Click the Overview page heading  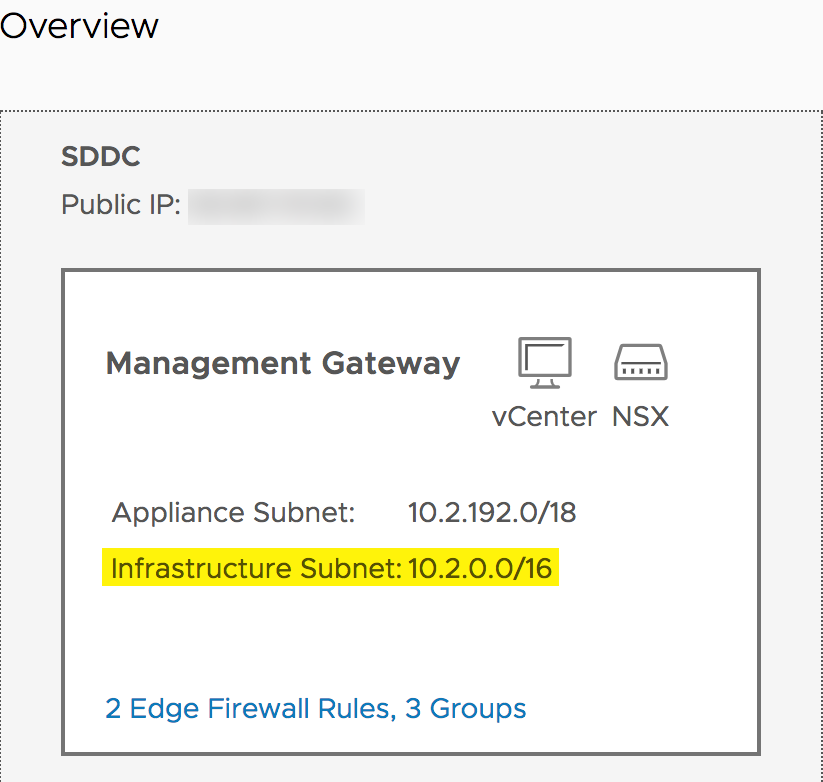[79, 25]
